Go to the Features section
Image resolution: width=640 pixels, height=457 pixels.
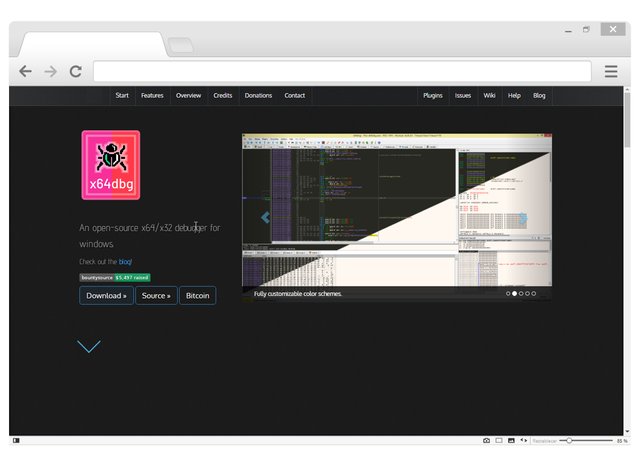tap(152, 95)
